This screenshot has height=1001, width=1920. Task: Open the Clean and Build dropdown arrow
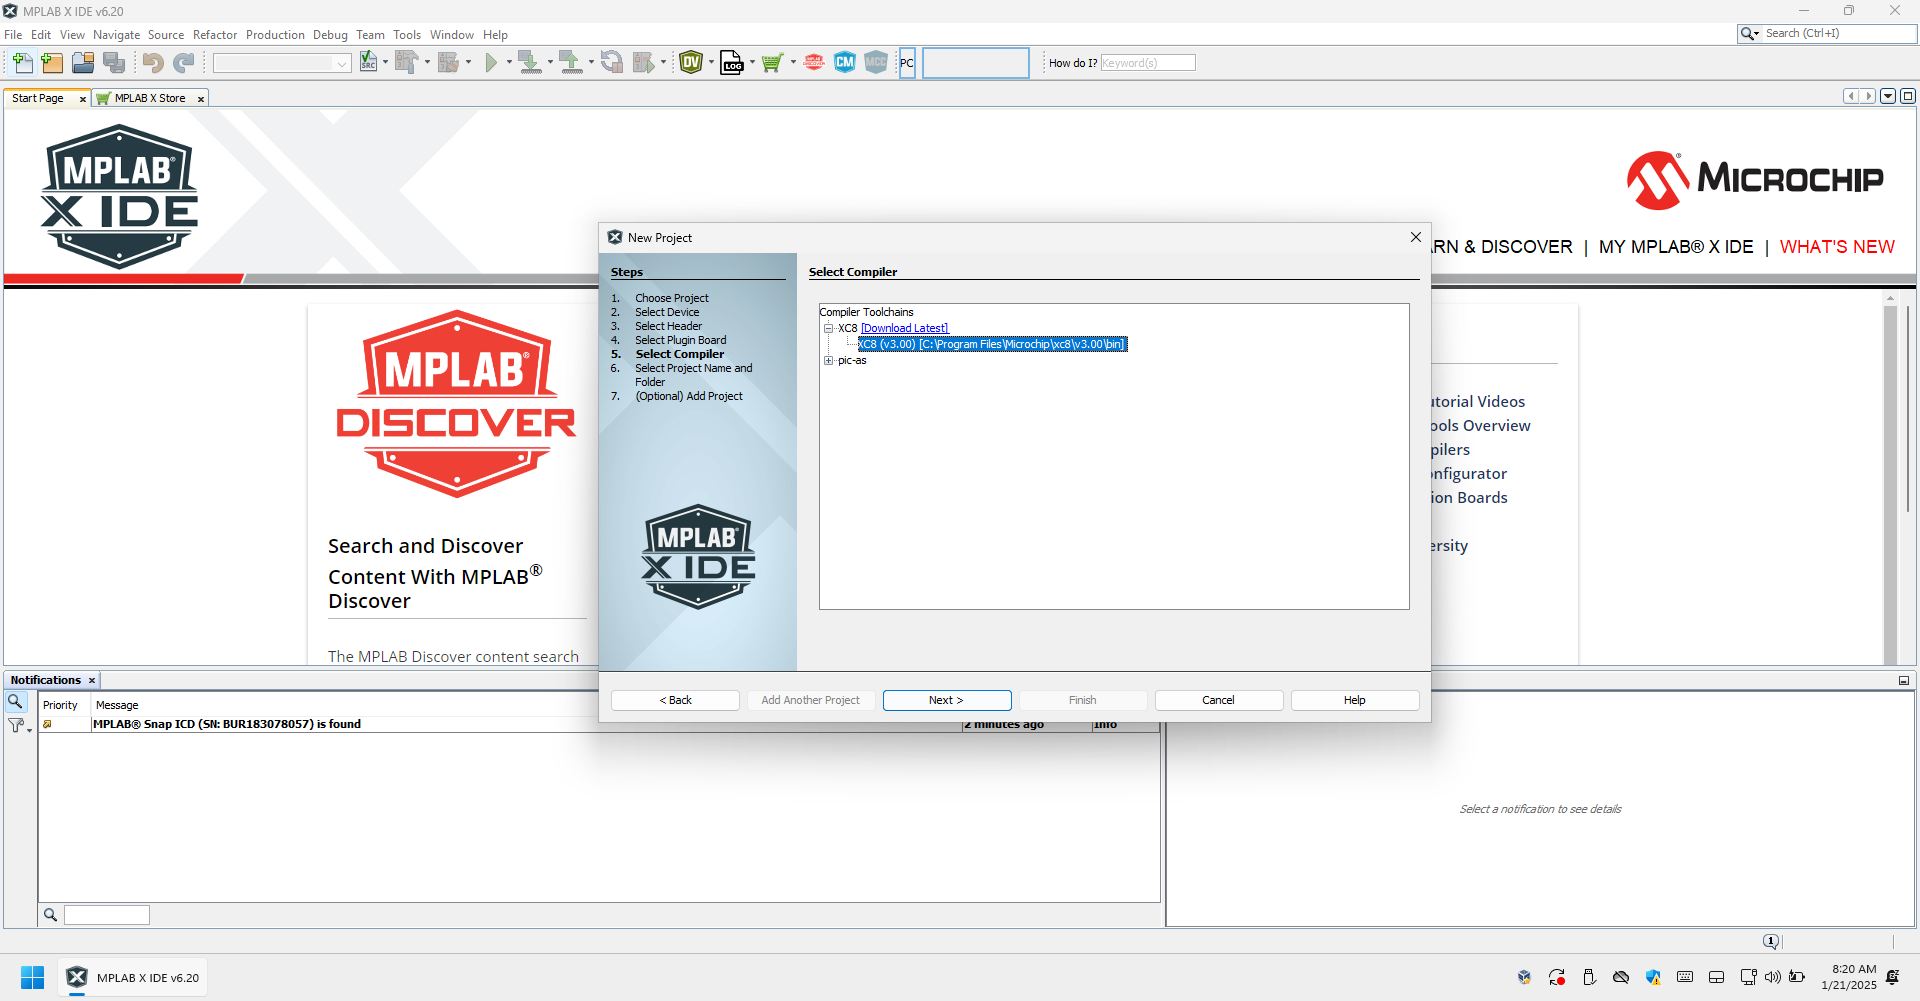coord(468,63)
